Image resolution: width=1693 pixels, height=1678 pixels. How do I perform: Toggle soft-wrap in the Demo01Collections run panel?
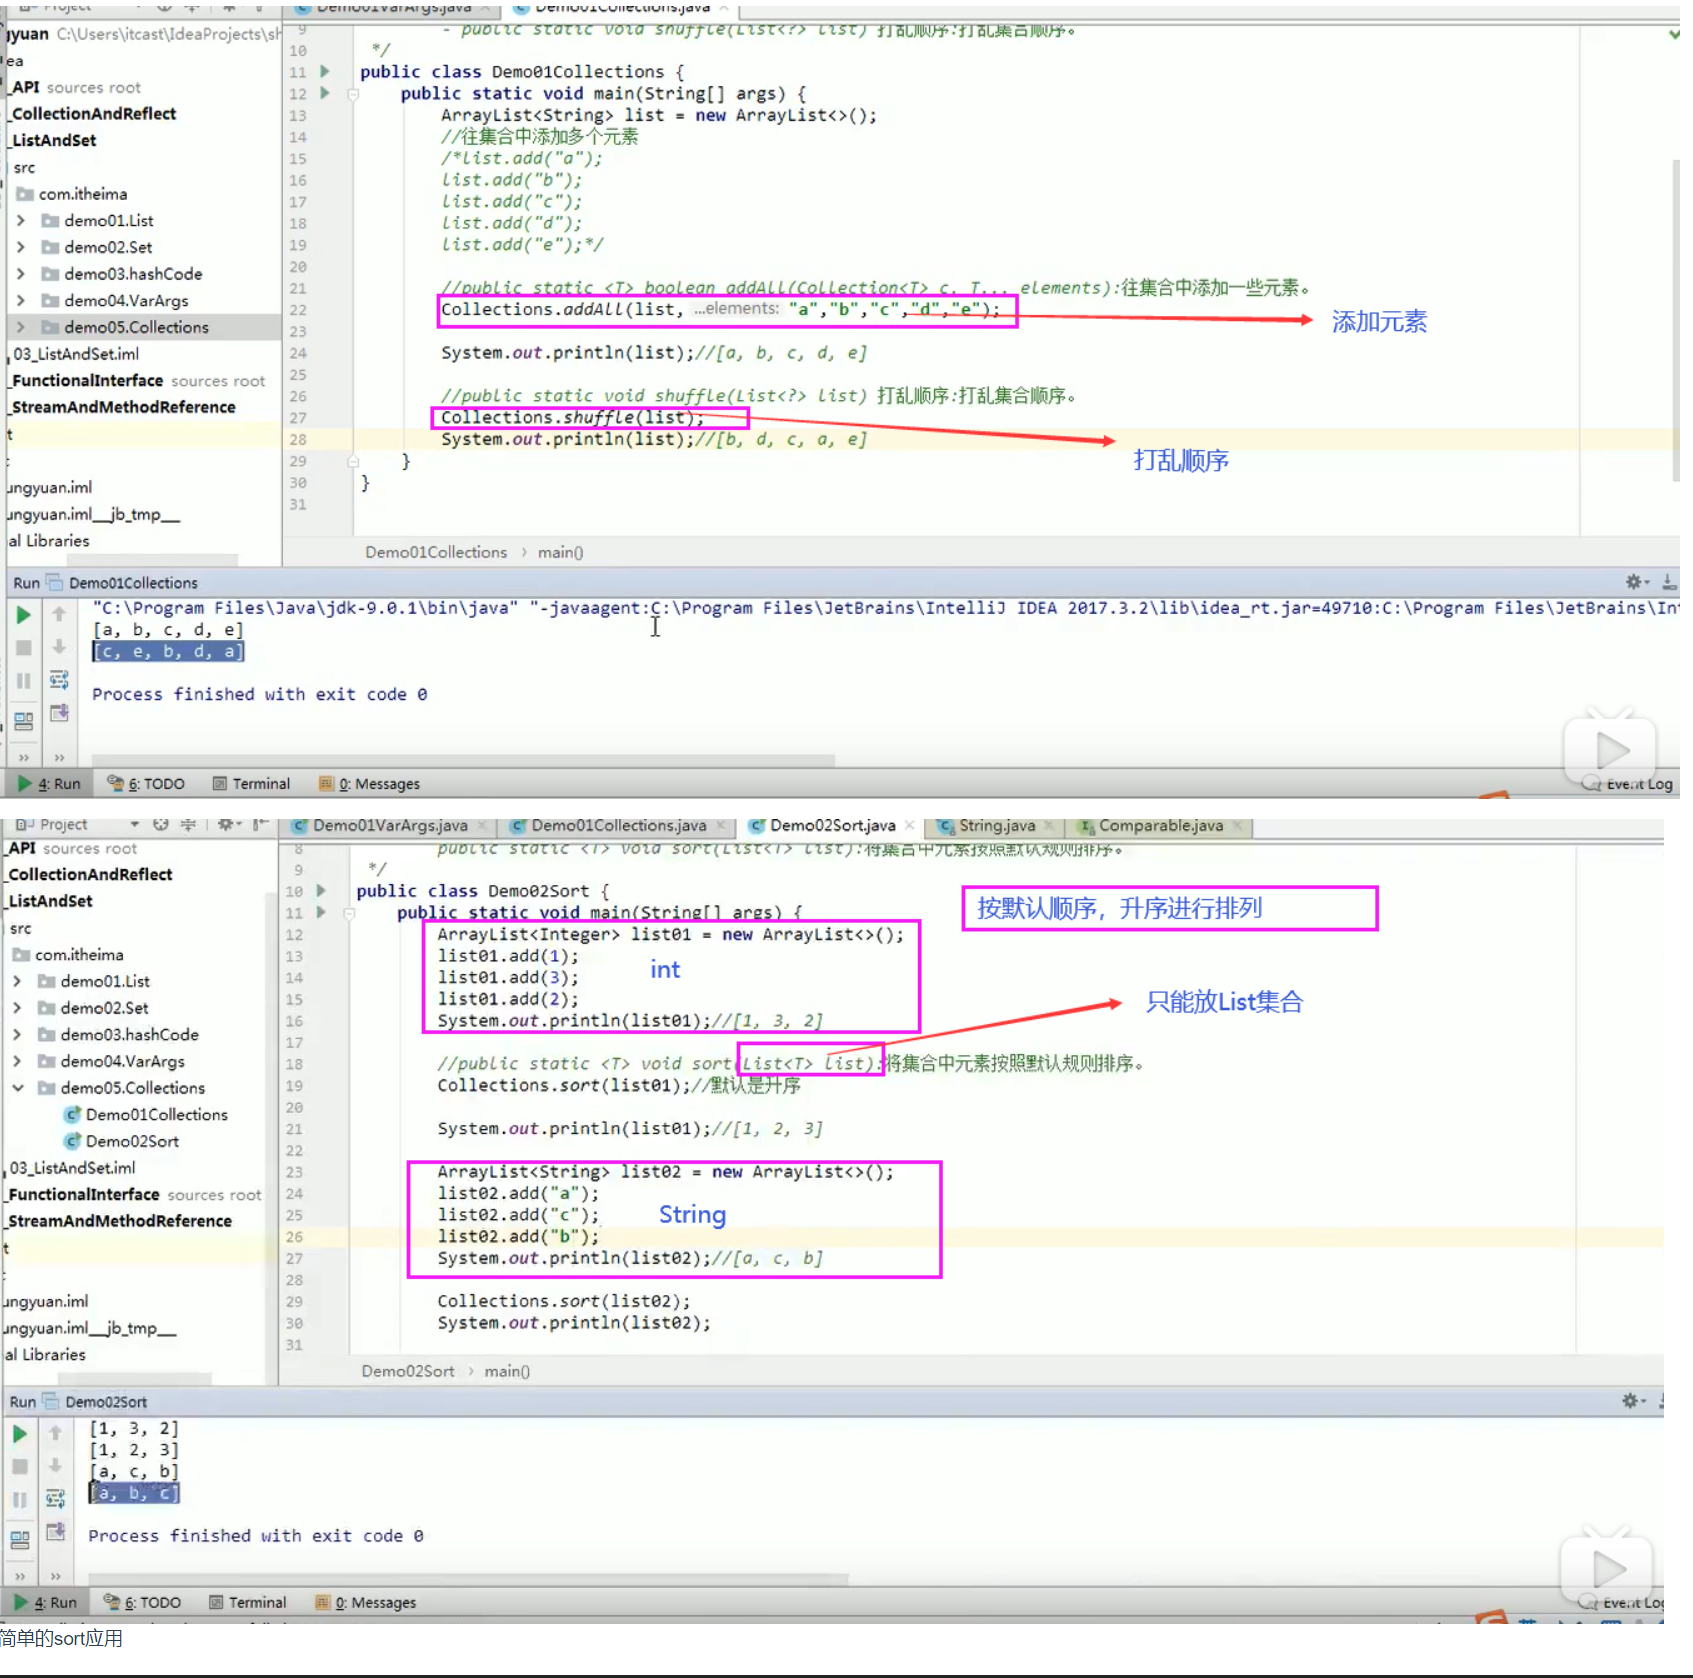(x=59, y=680)
